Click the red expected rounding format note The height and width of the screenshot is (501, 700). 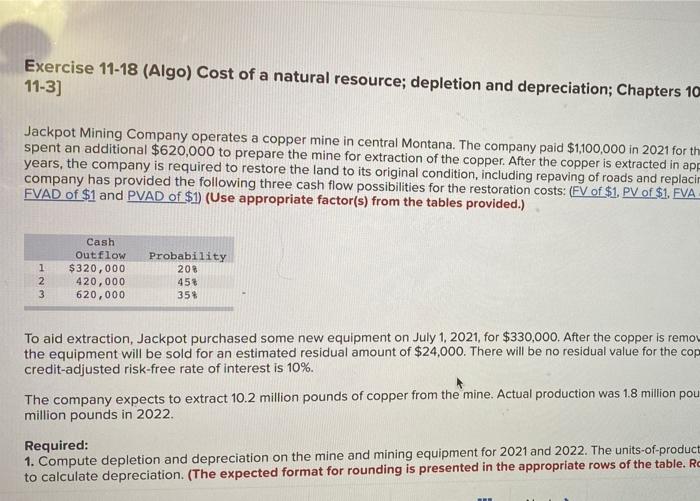point(444,468)
